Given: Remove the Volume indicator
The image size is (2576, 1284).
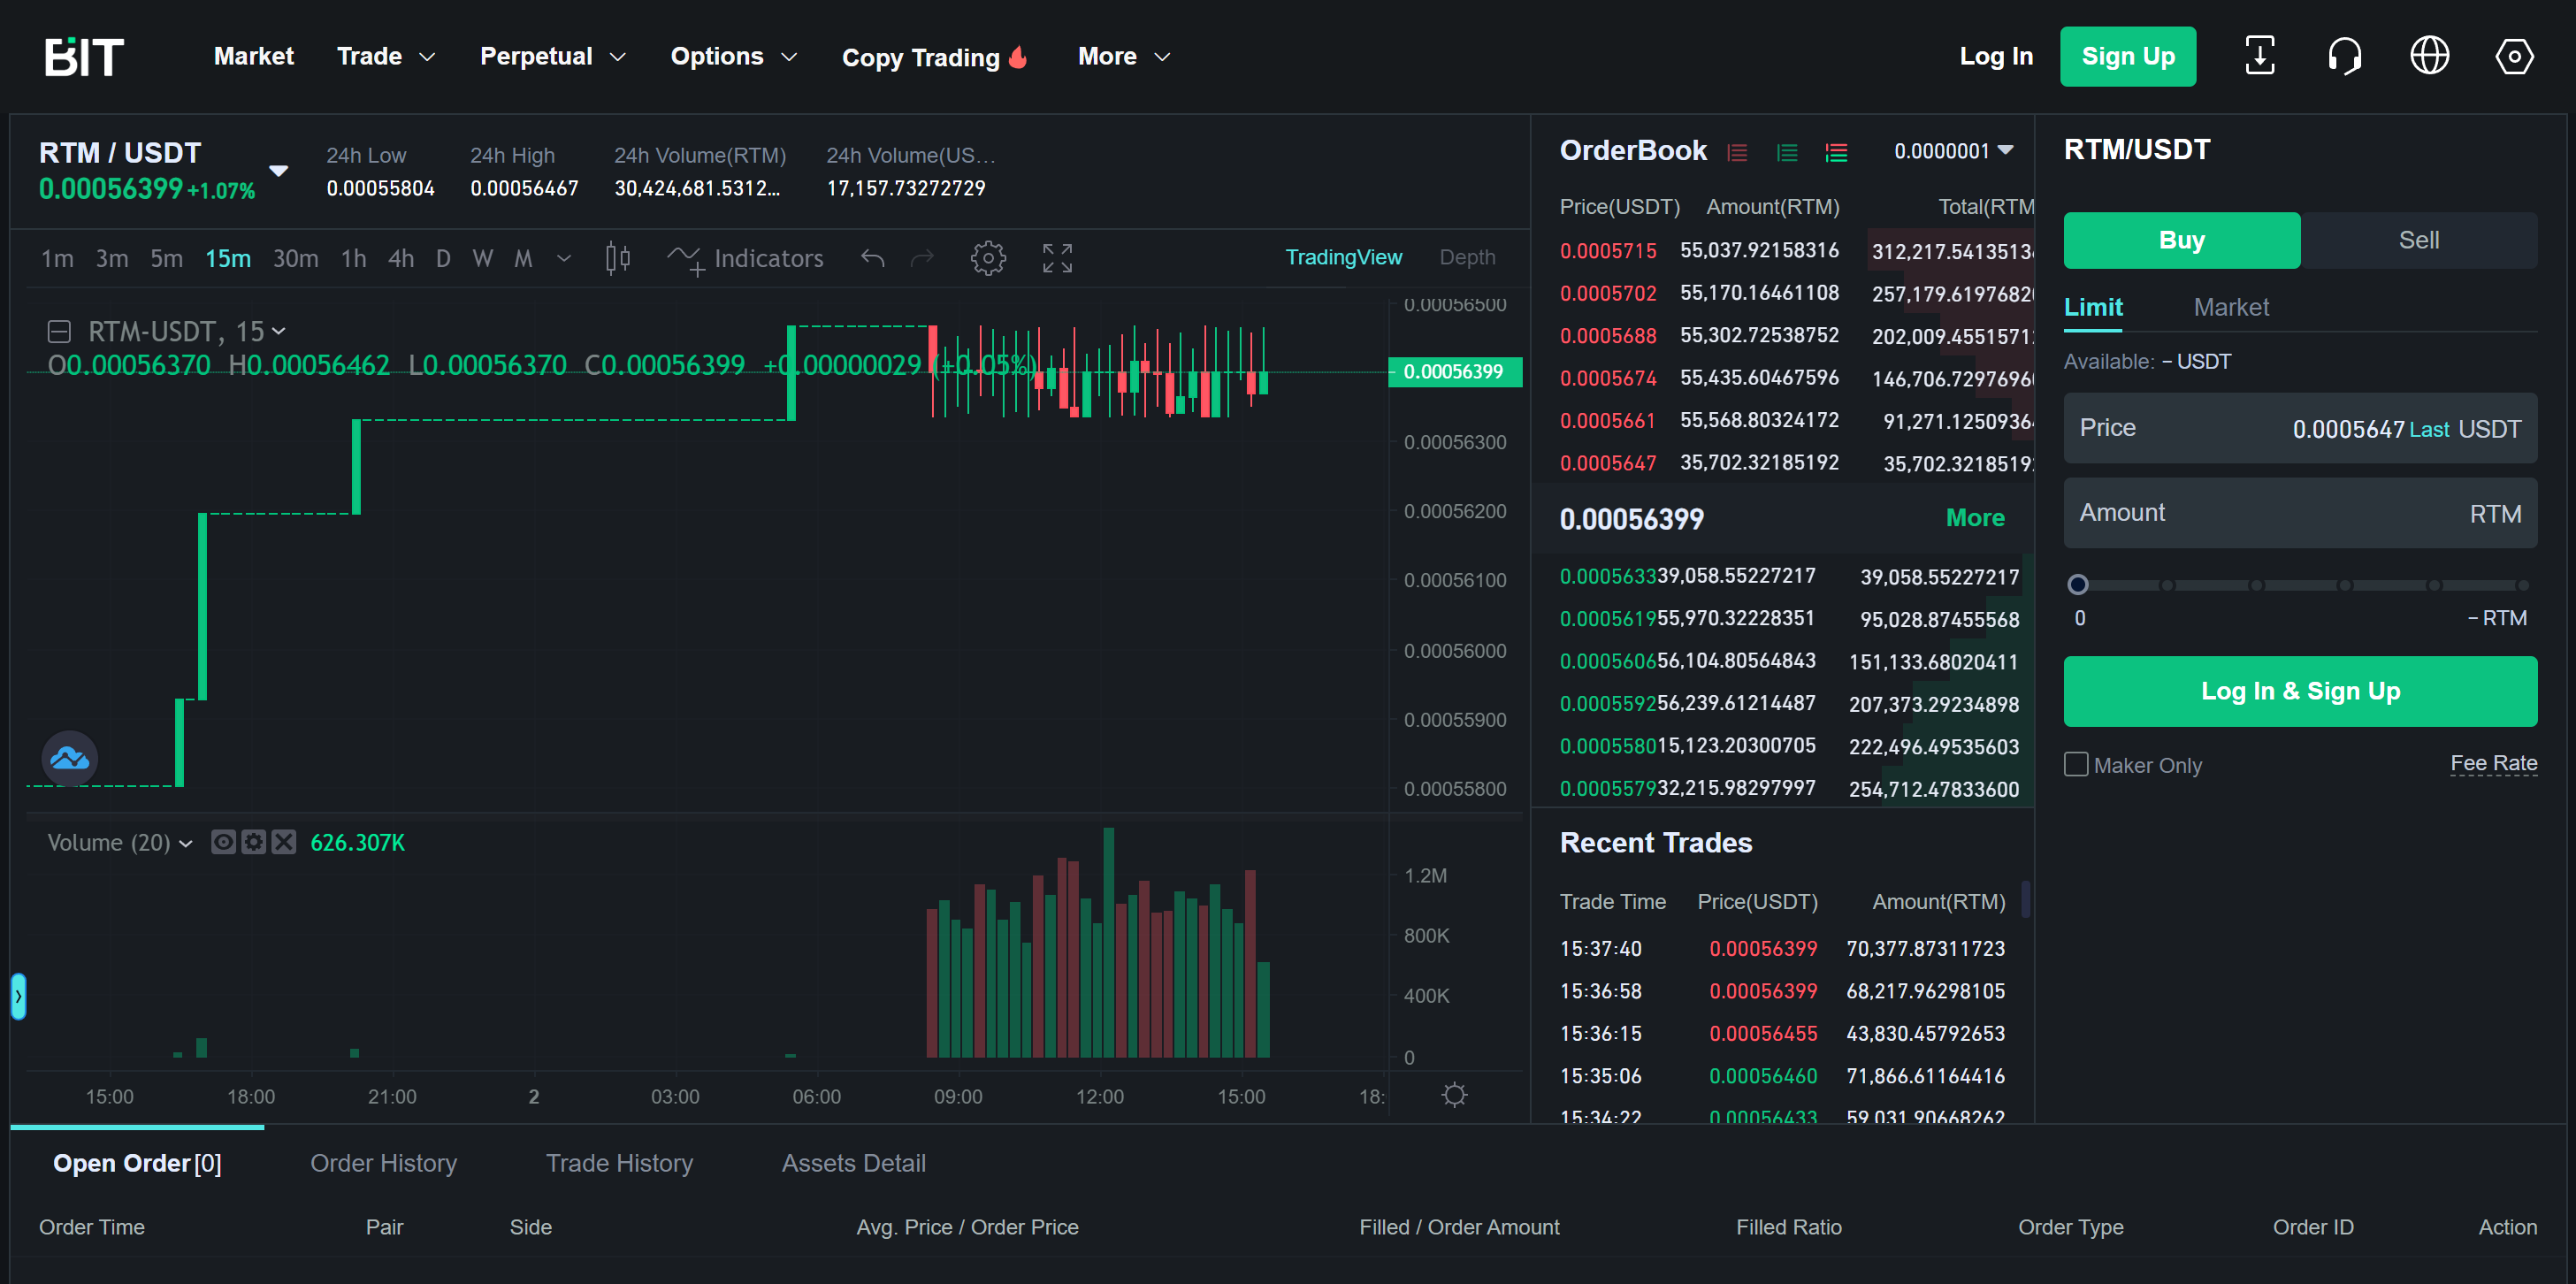Looking at the screenshot, I should point(284,842).
